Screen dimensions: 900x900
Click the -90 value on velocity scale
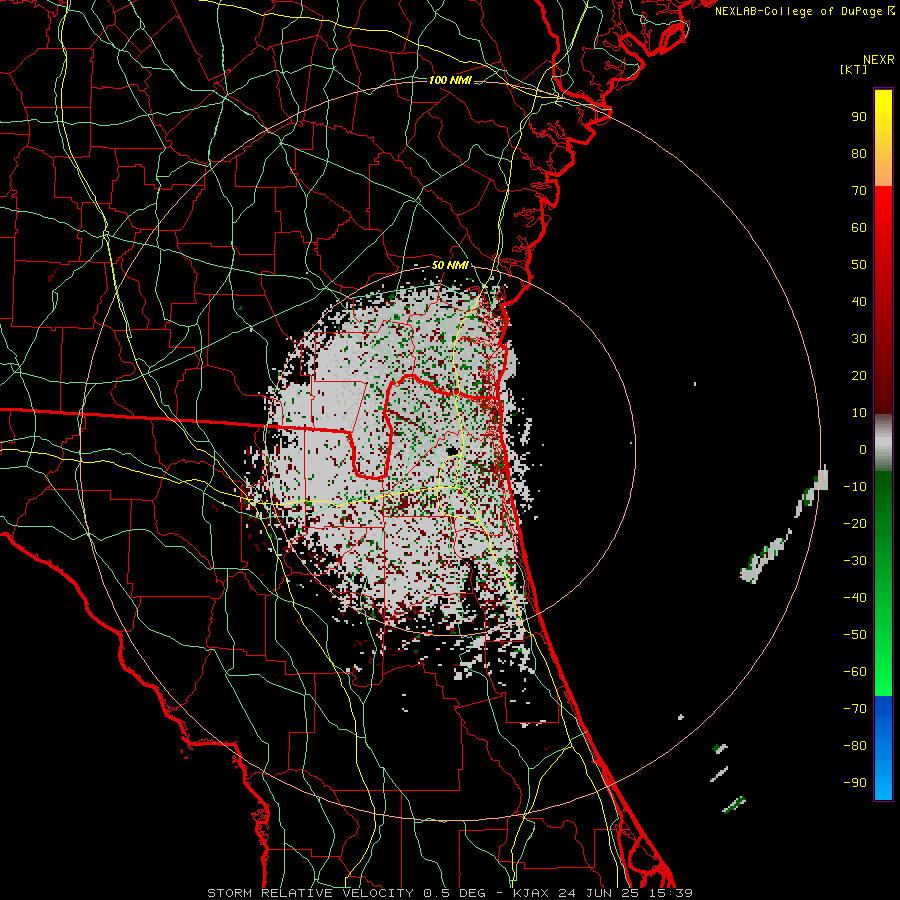tap(855, 783)
